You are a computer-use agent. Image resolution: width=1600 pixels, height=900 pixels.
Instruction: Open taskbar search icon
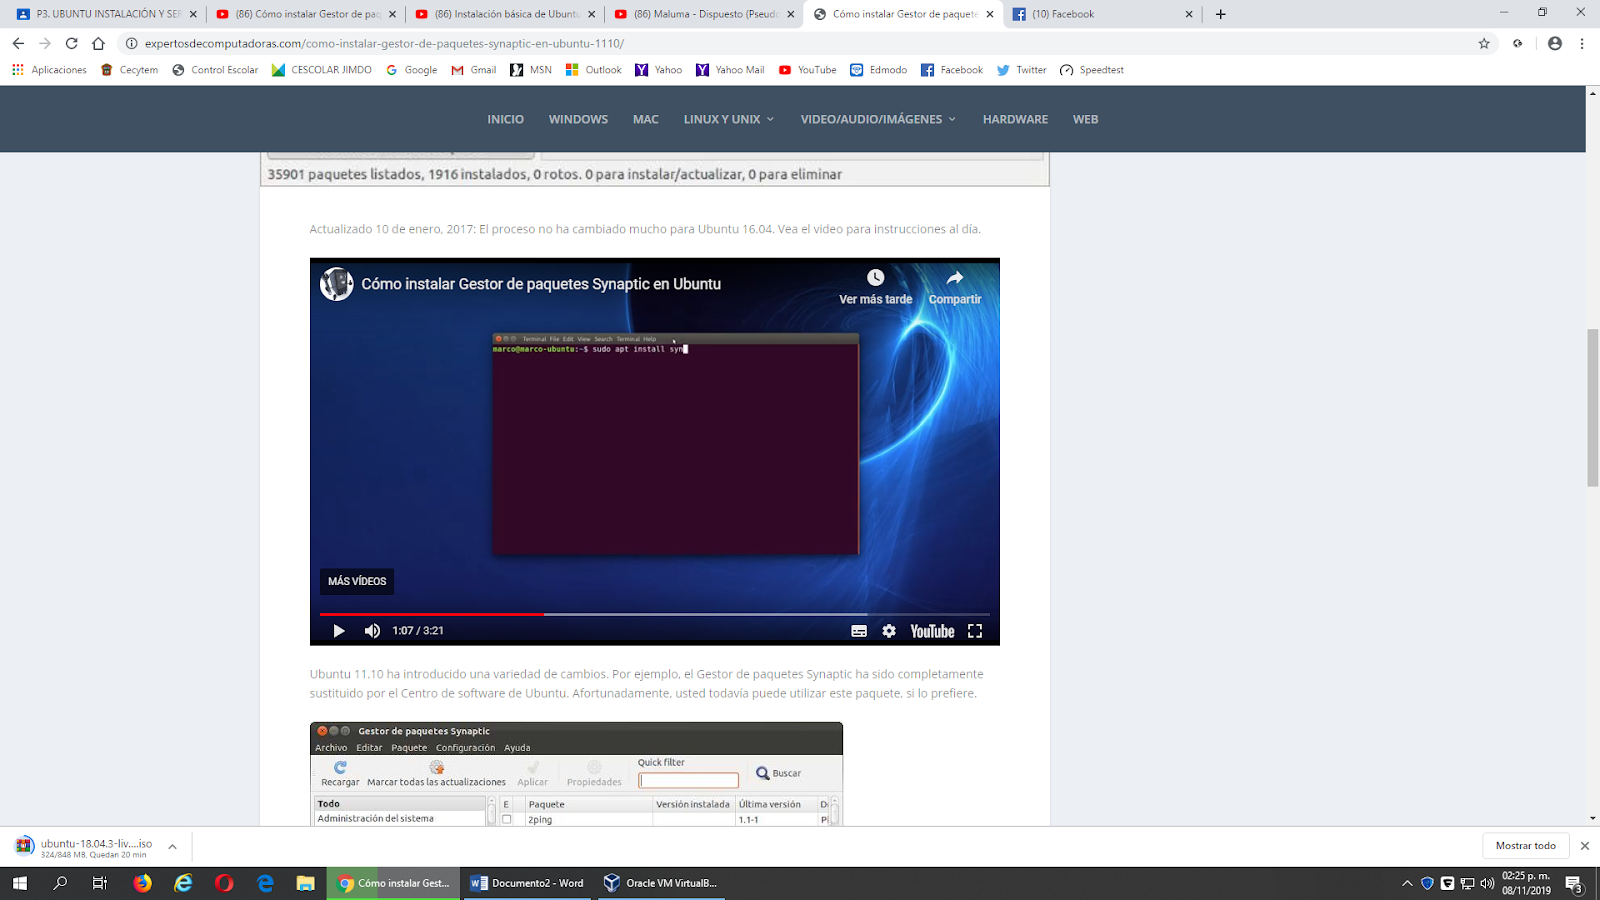click(x=60, y=883)
